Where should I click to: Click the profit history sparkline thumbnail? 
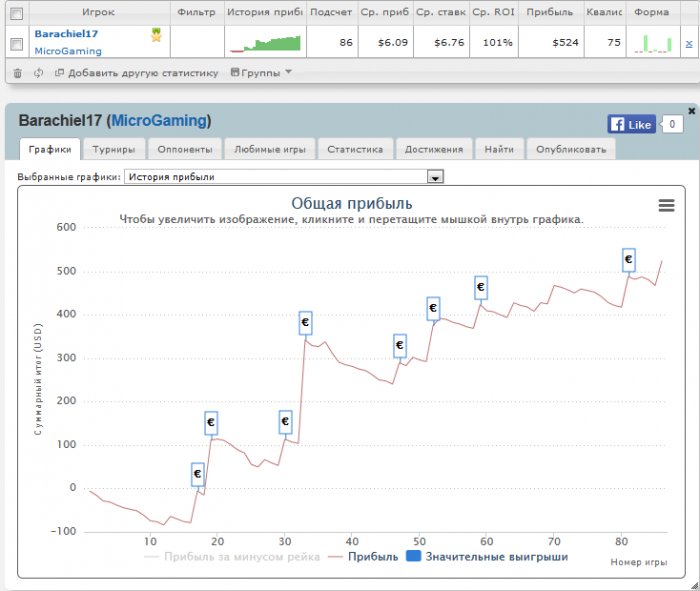click(264, 43)
